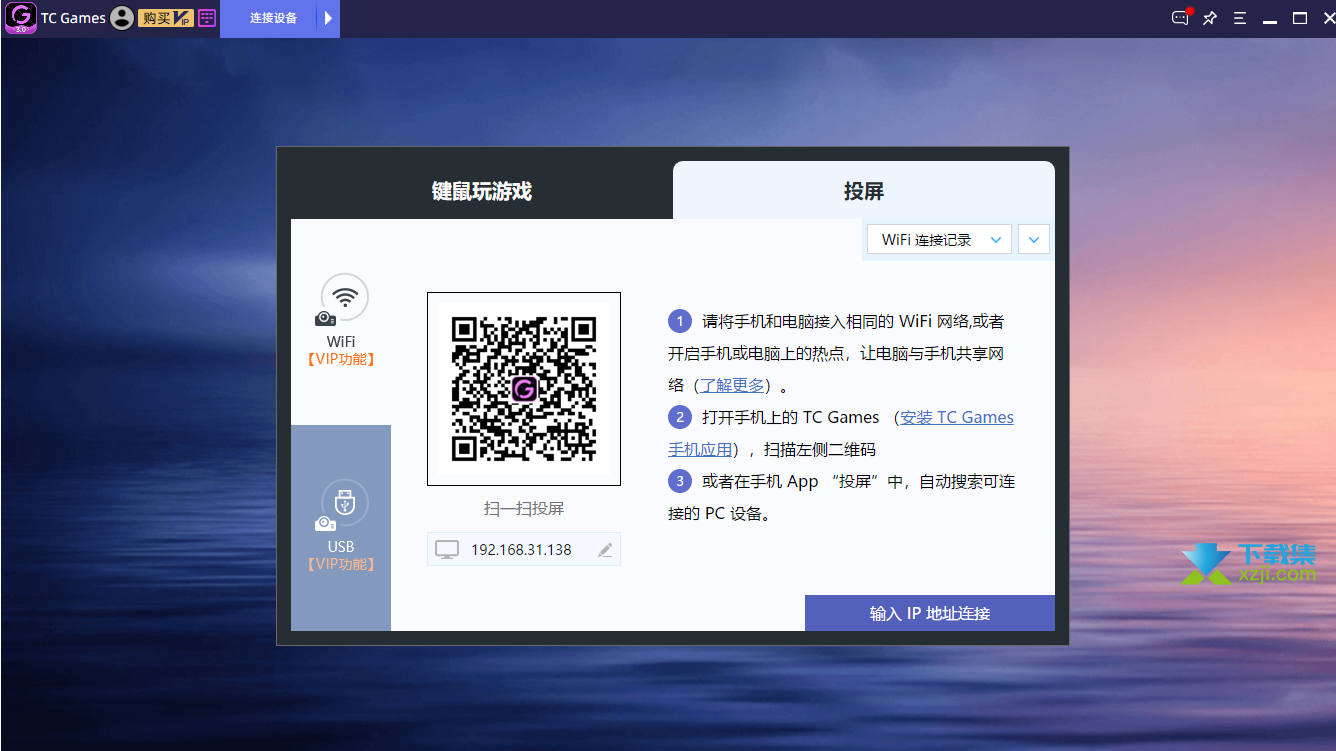
Task: Open the WiFi 连接记录 dropdown
Action: coord(940,240)
